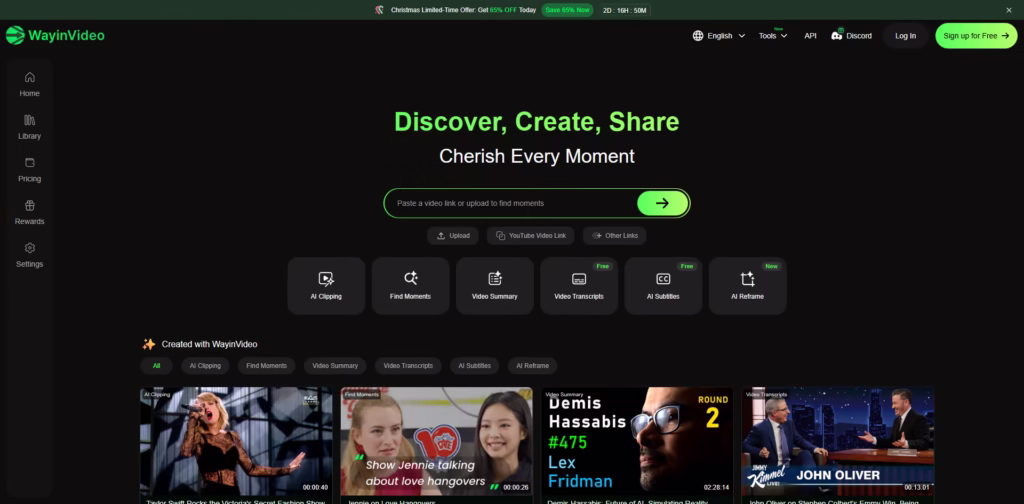1024x504 pixels.
Task: Select the All filter tab
Action: point(156,366)
